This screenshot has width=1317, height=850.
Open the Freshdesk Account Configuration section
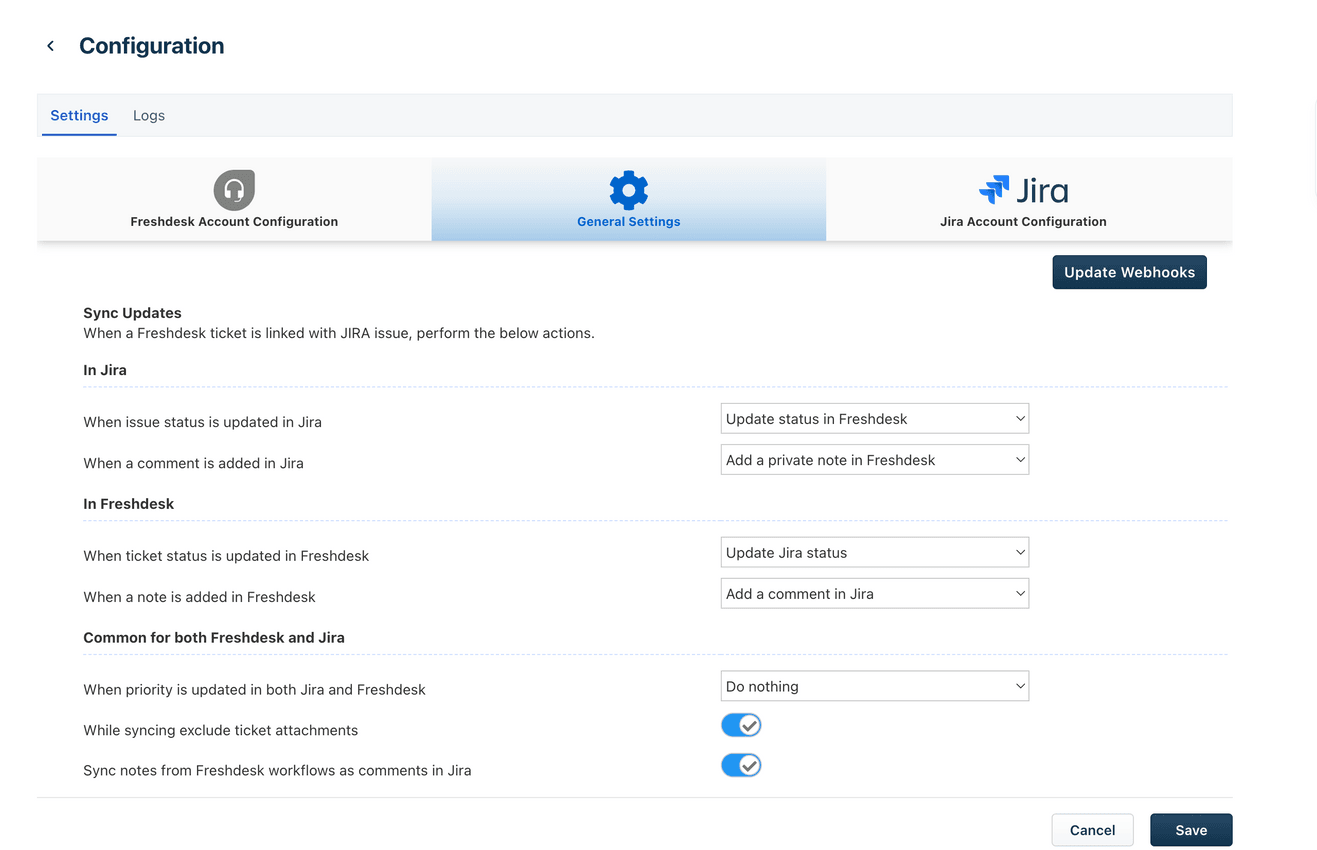click(x=233, y=221)
